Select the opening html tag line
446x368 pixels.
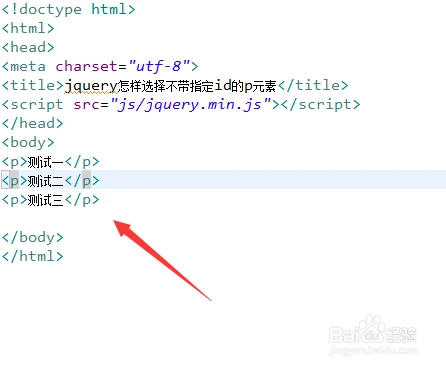(28, 28)
